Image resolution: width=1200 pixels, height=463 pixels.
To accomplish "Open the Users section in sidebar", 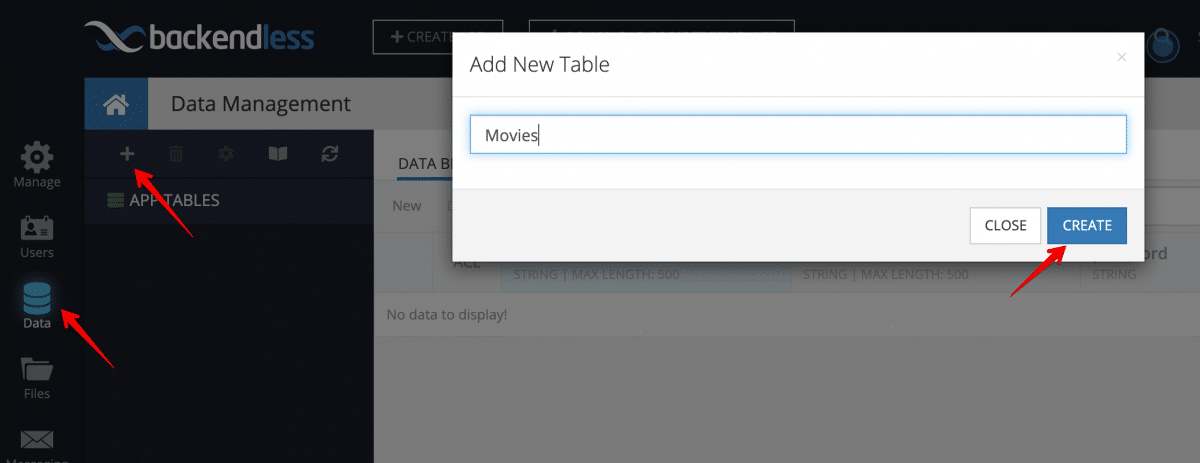I will [37, 237].
